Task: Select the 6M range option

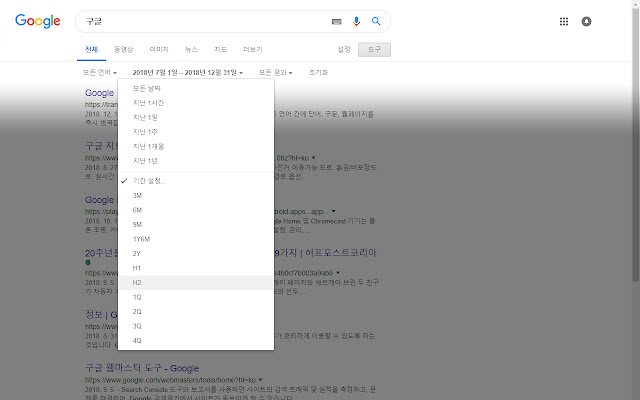Action: (196, 210)
